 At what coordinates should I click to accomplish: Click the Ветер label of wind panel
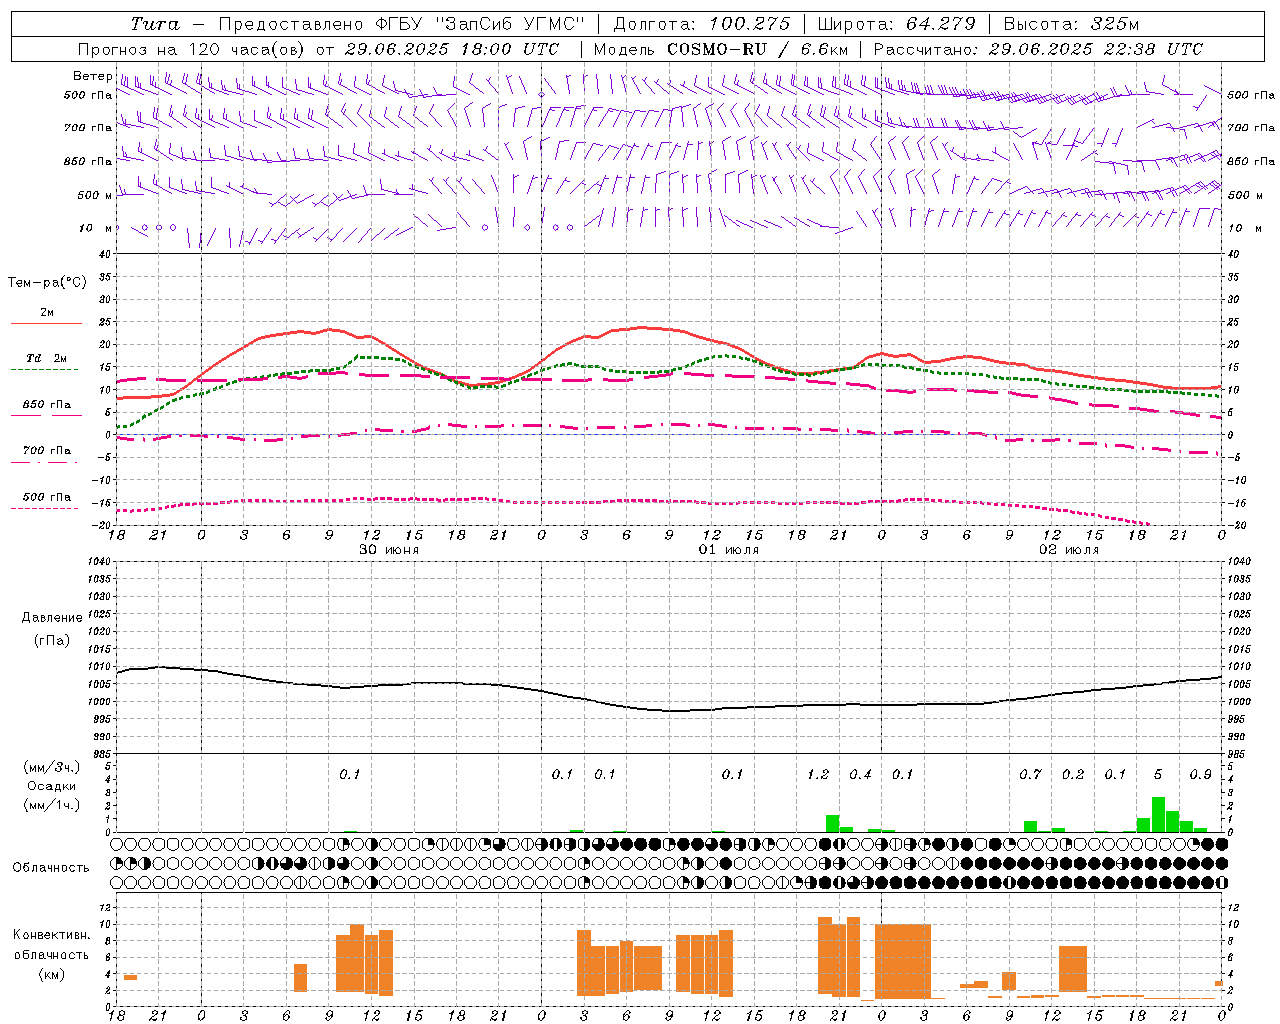(92, 76)
